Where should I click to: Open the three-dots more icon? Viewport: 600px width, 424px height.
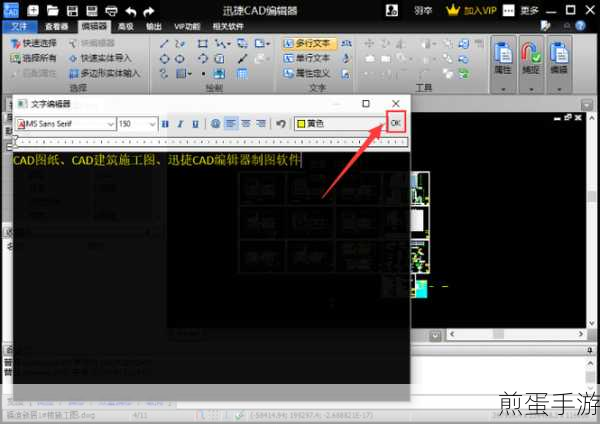point(509,10)
